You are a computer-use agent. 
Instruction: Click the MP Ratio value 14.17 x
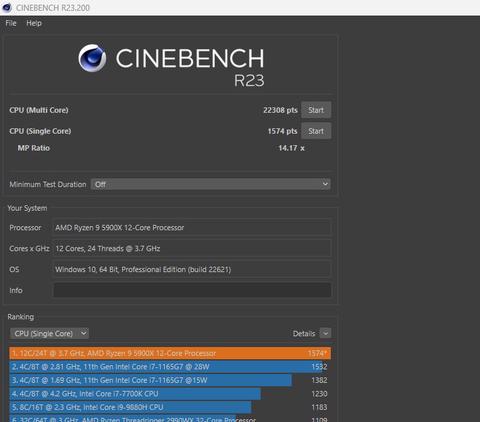tap(291, 148)
